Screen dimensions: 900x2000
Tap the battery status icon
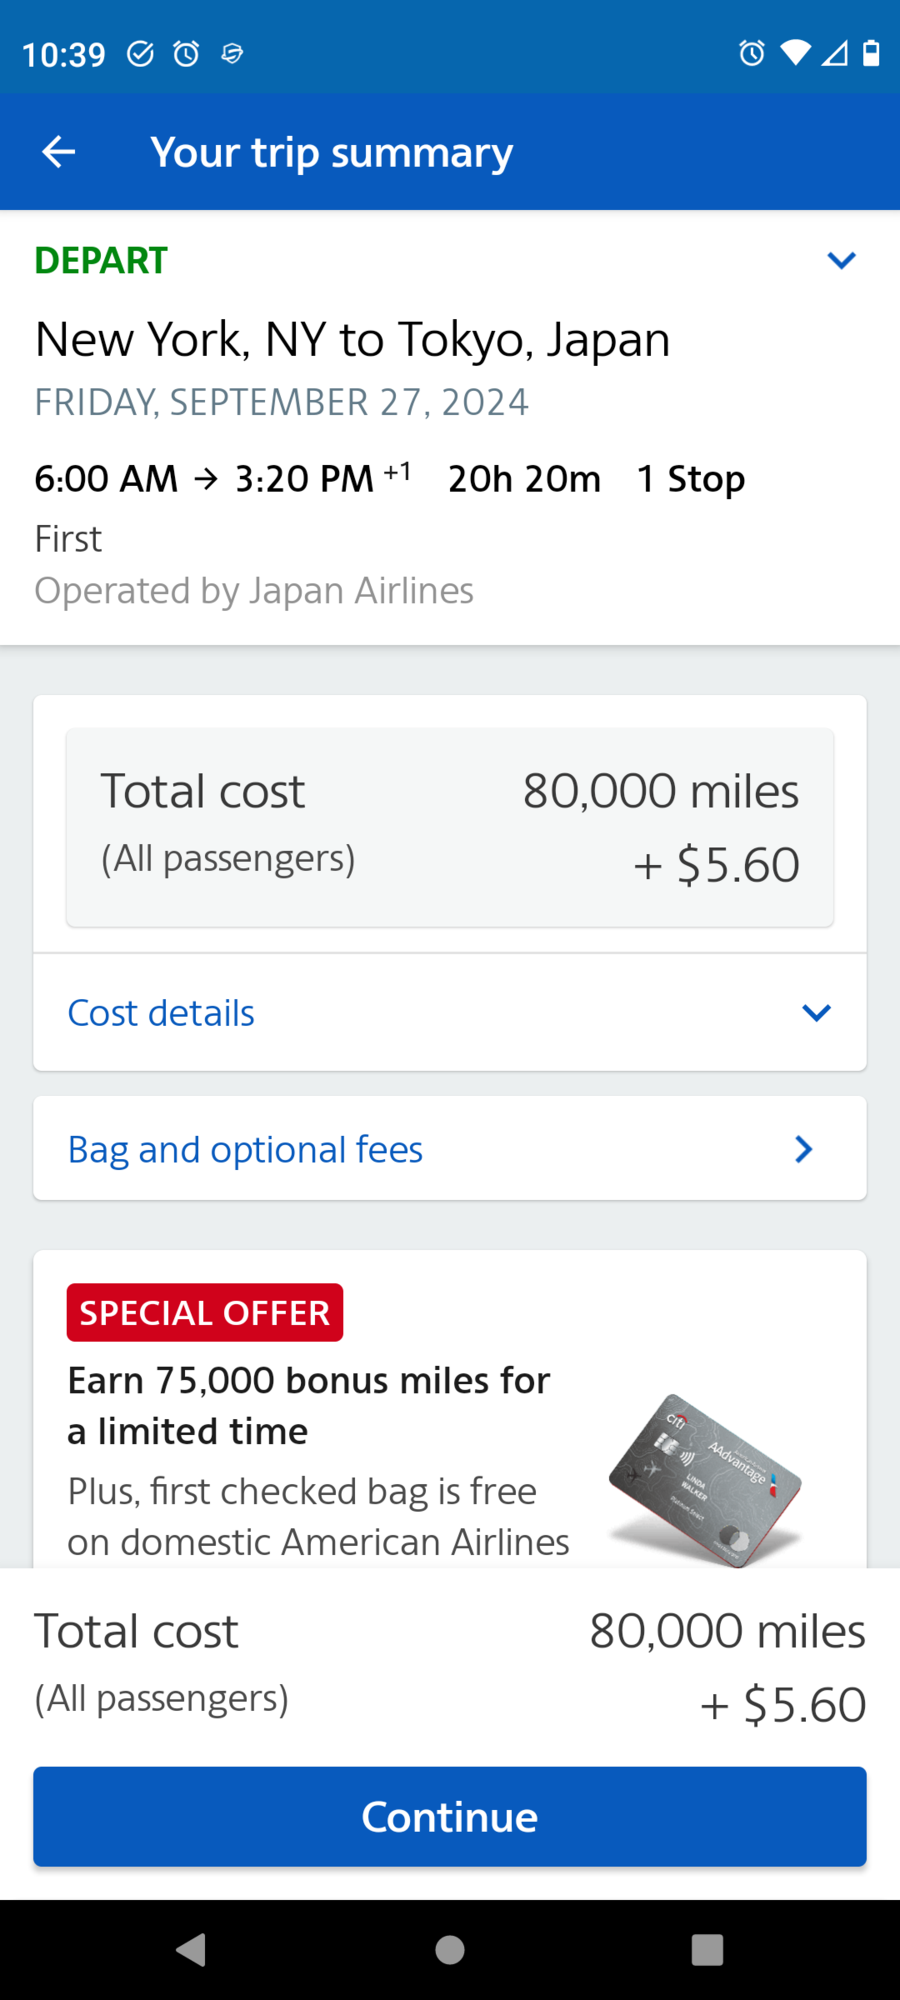(871, 53)
